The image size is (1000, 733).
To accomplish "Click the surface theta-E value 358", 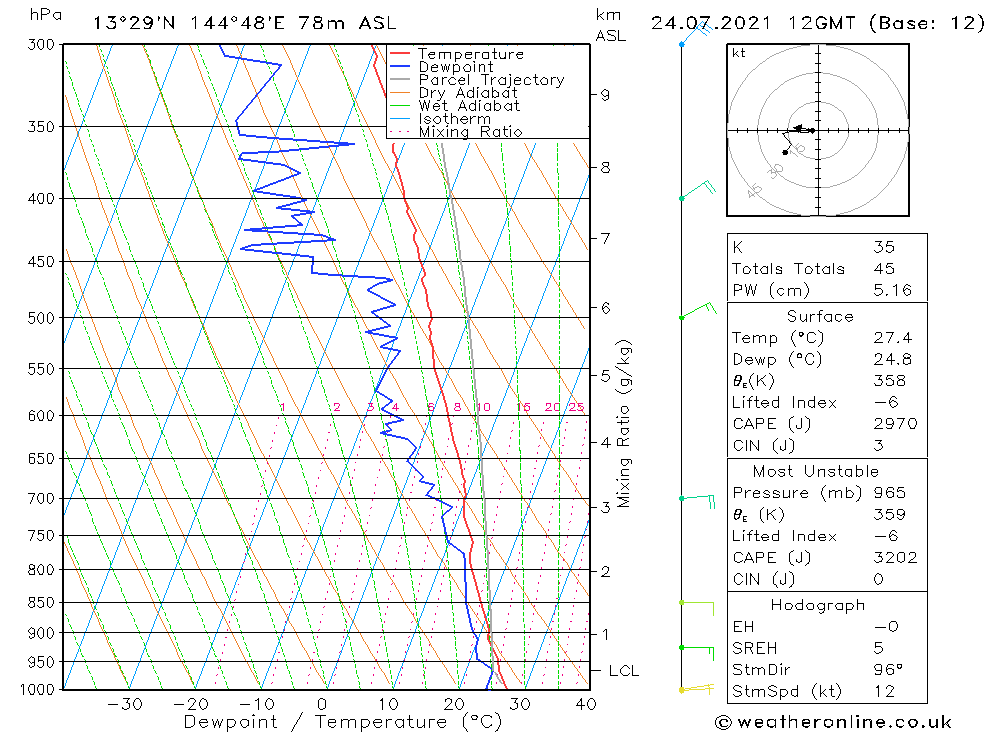I will (x=889, y=381).
